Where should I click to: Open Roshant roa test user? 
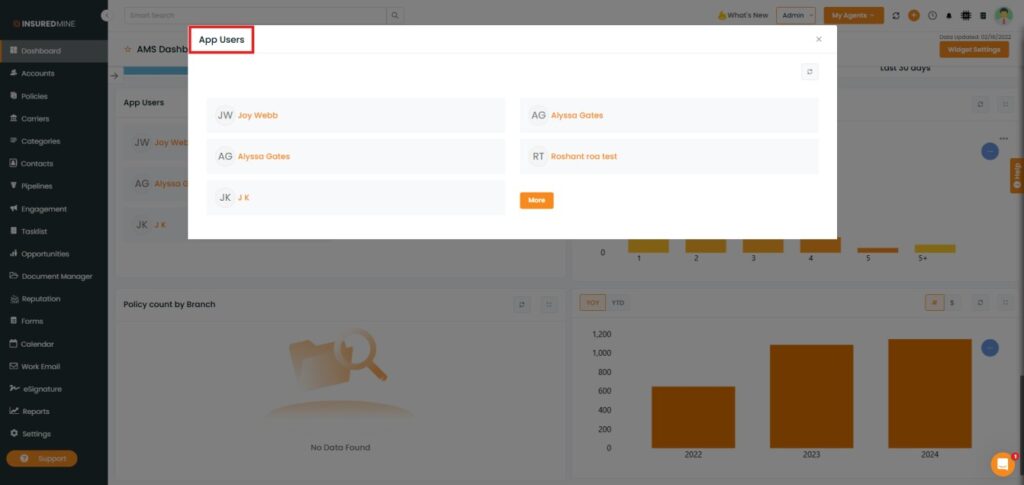(x=583, y=156)
